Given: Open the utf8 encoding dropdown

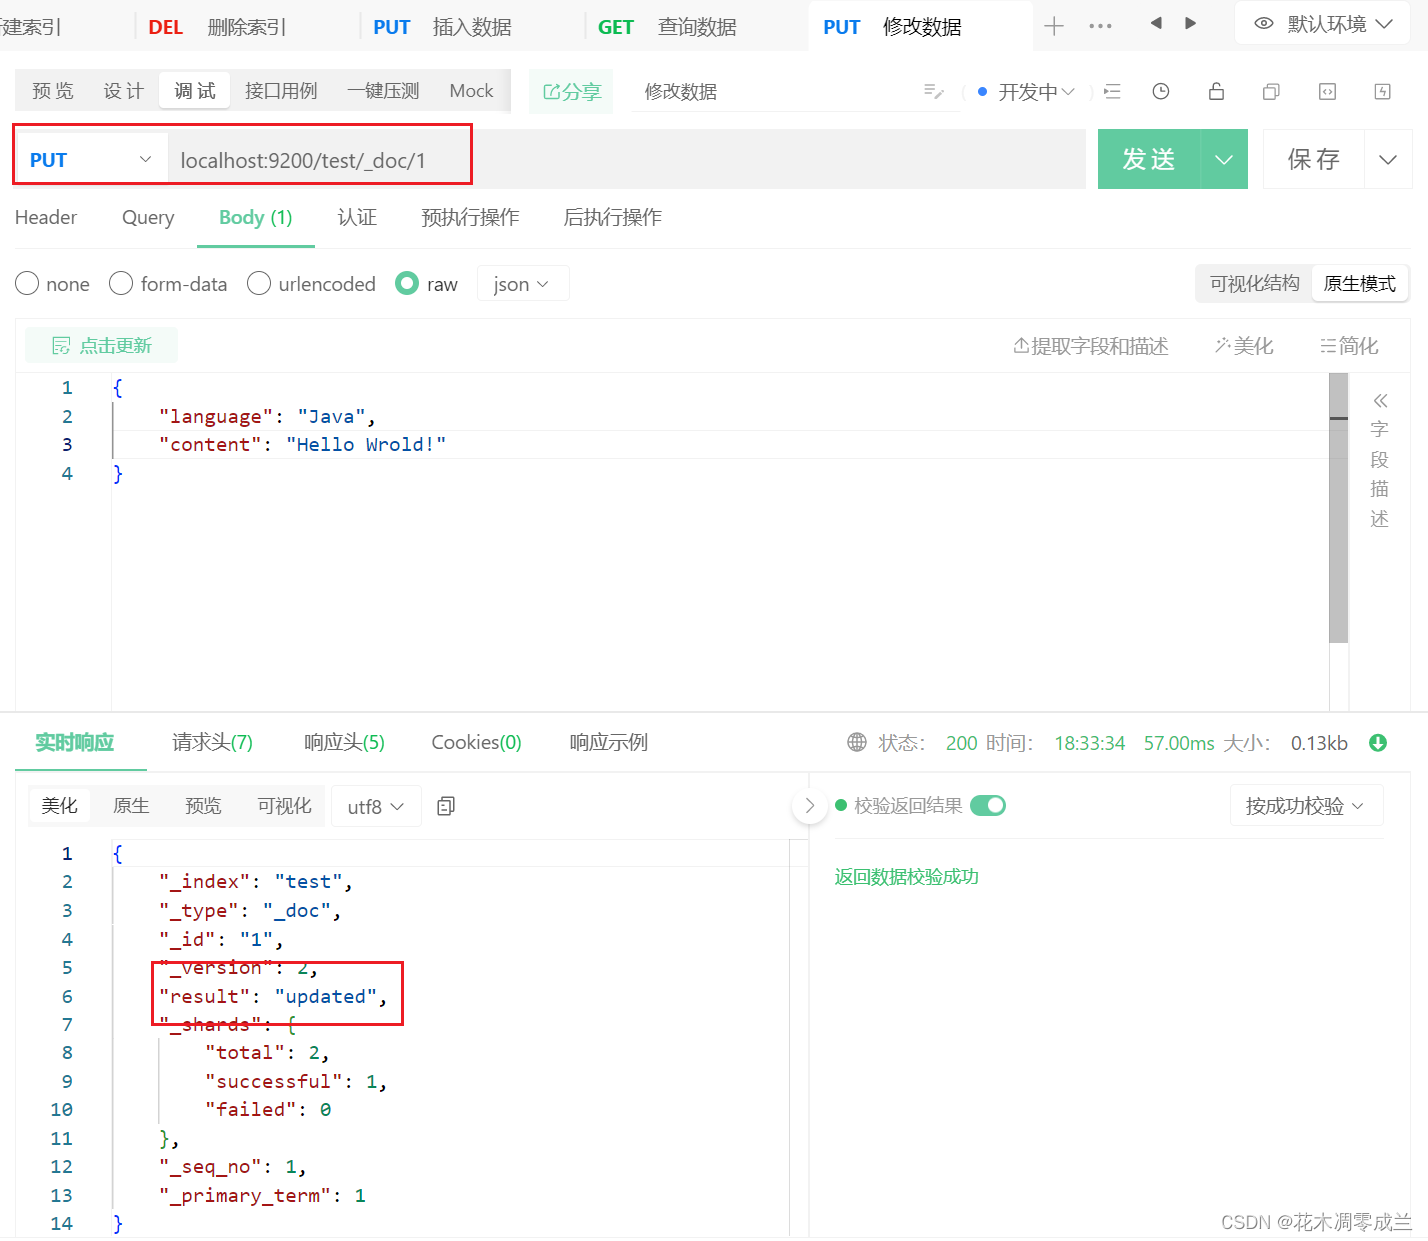Looking at the screenshot, I should [376, 806].
